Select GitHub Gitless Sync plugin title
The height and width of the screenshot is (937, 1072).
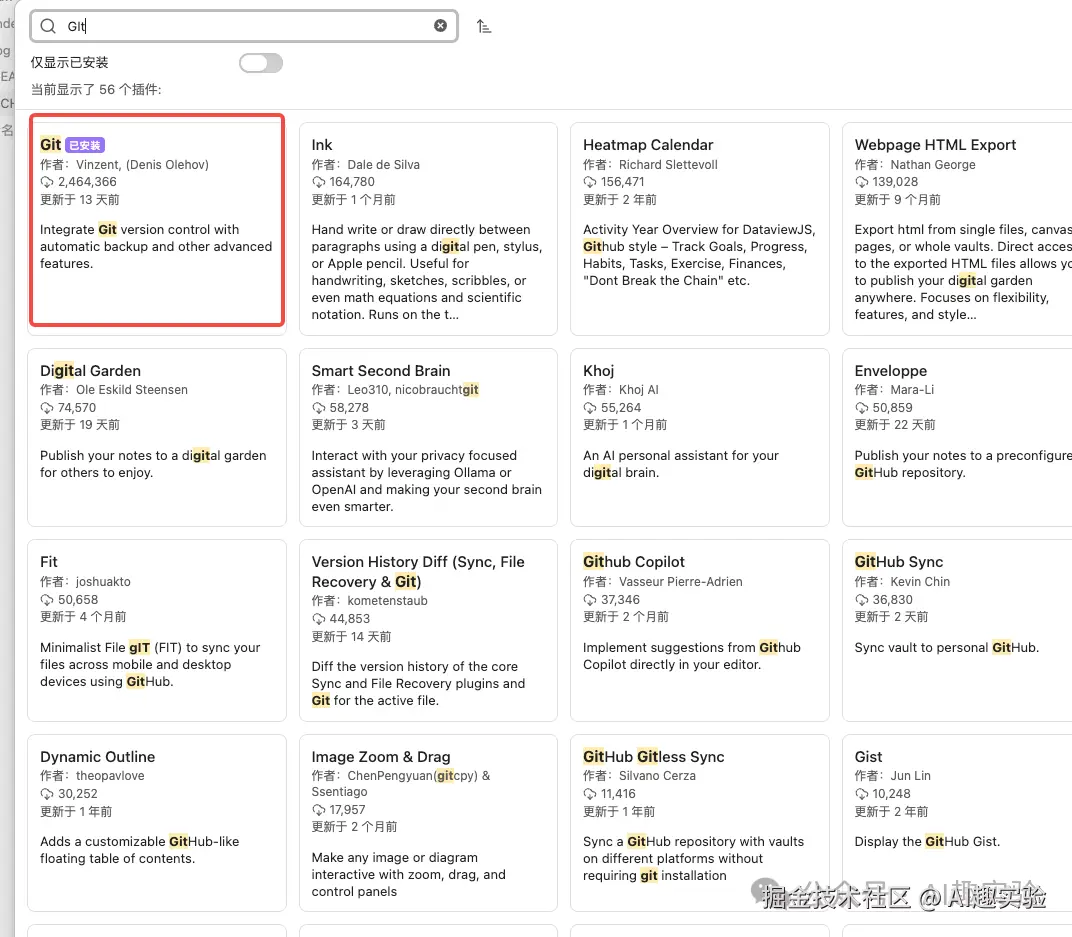pos(653,757)
